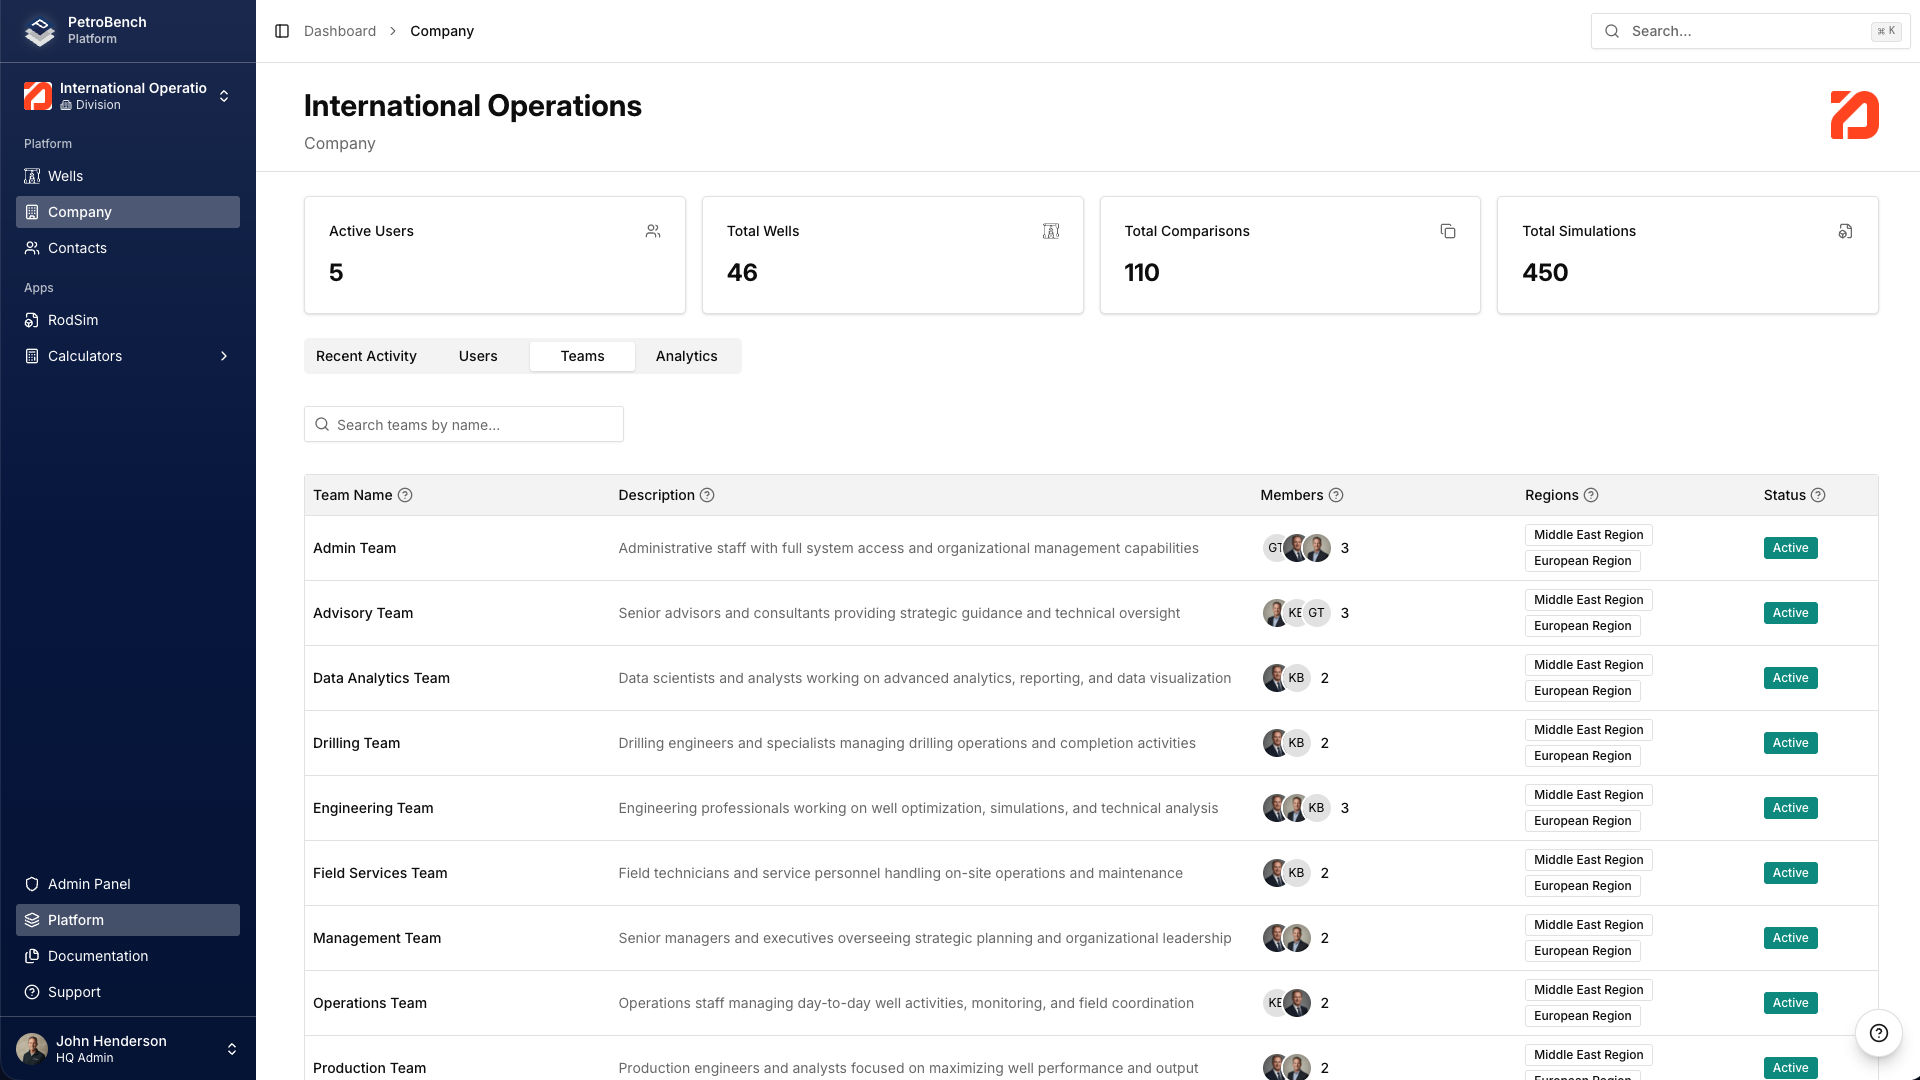The height and width of the screenshot is (1080, 1920).
Task: Click the orange company logo in header
Action: 1854,115
